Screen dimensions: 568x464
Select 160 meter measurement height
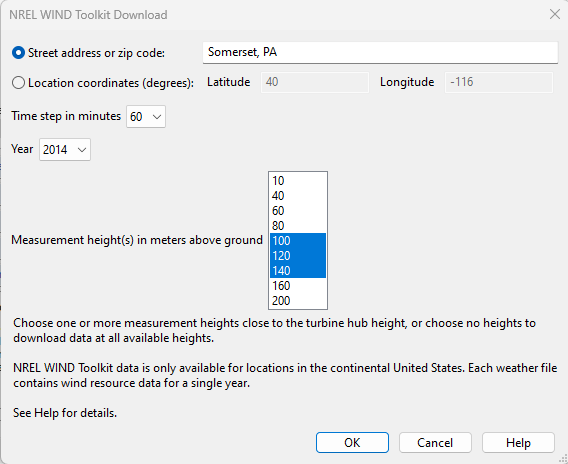tap(298, 286)
